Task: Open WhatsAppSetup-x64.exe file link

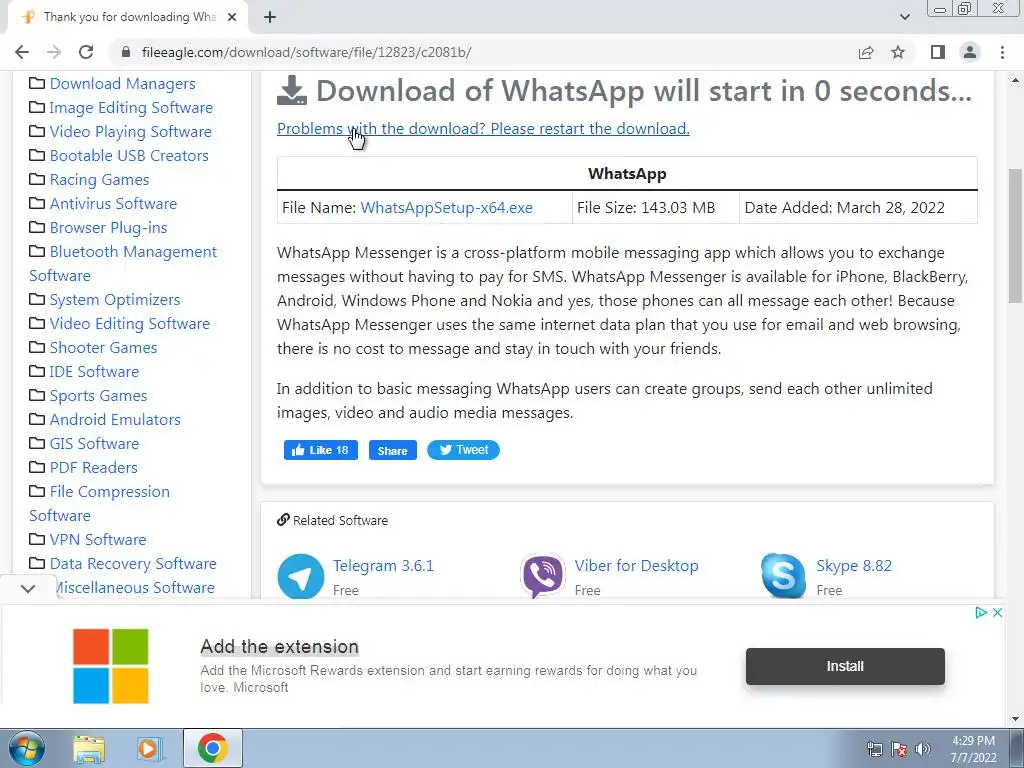Action: 447,208
